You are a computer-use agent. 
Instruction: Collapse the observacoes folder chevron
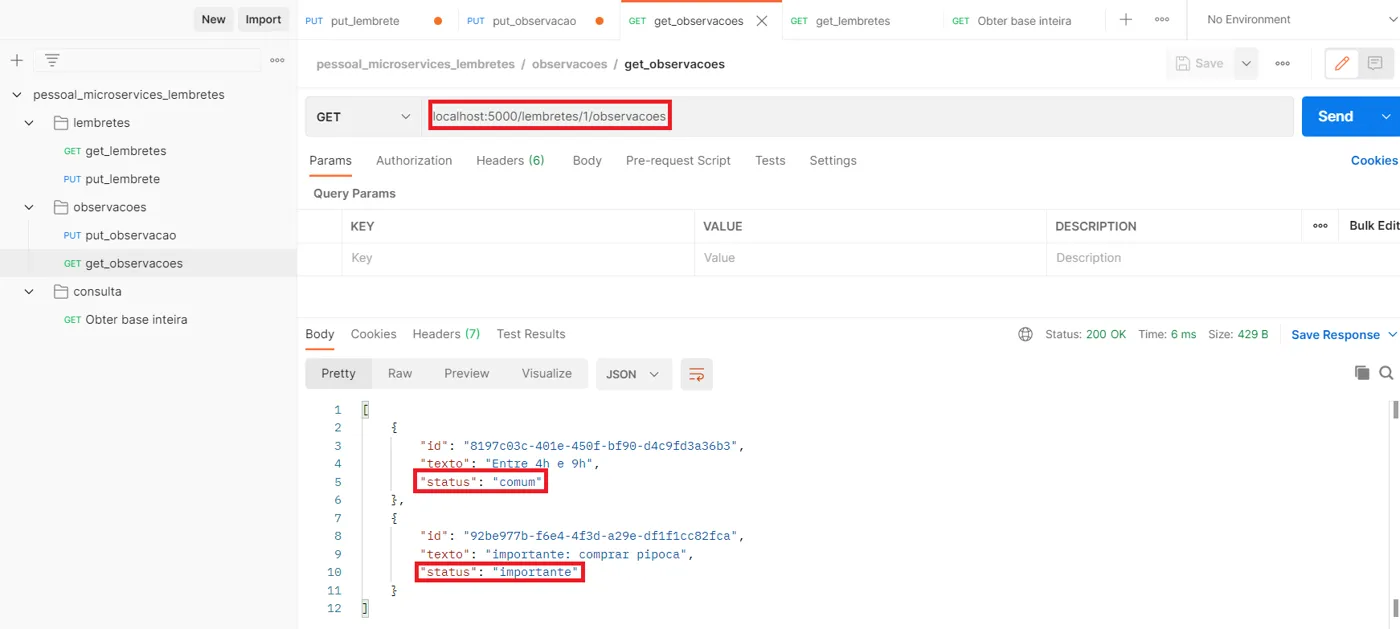(x=31, y=207)
